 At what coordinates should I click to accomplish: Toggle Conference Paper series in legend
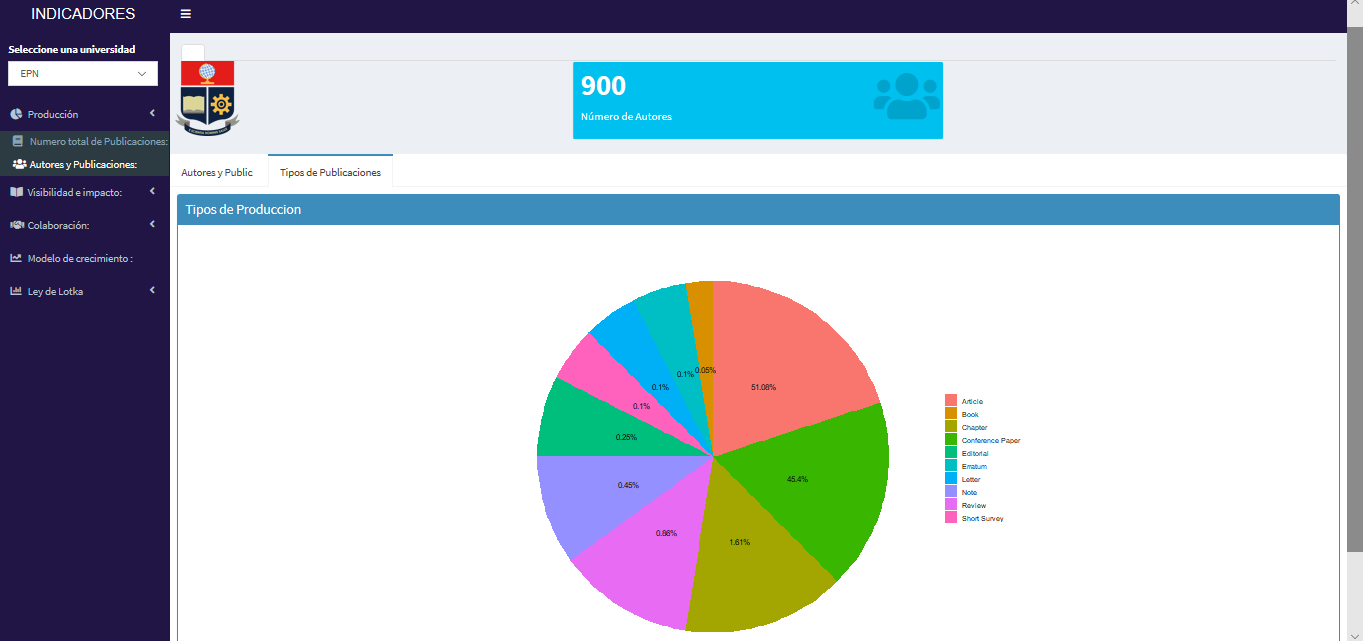tap(990, 440)
